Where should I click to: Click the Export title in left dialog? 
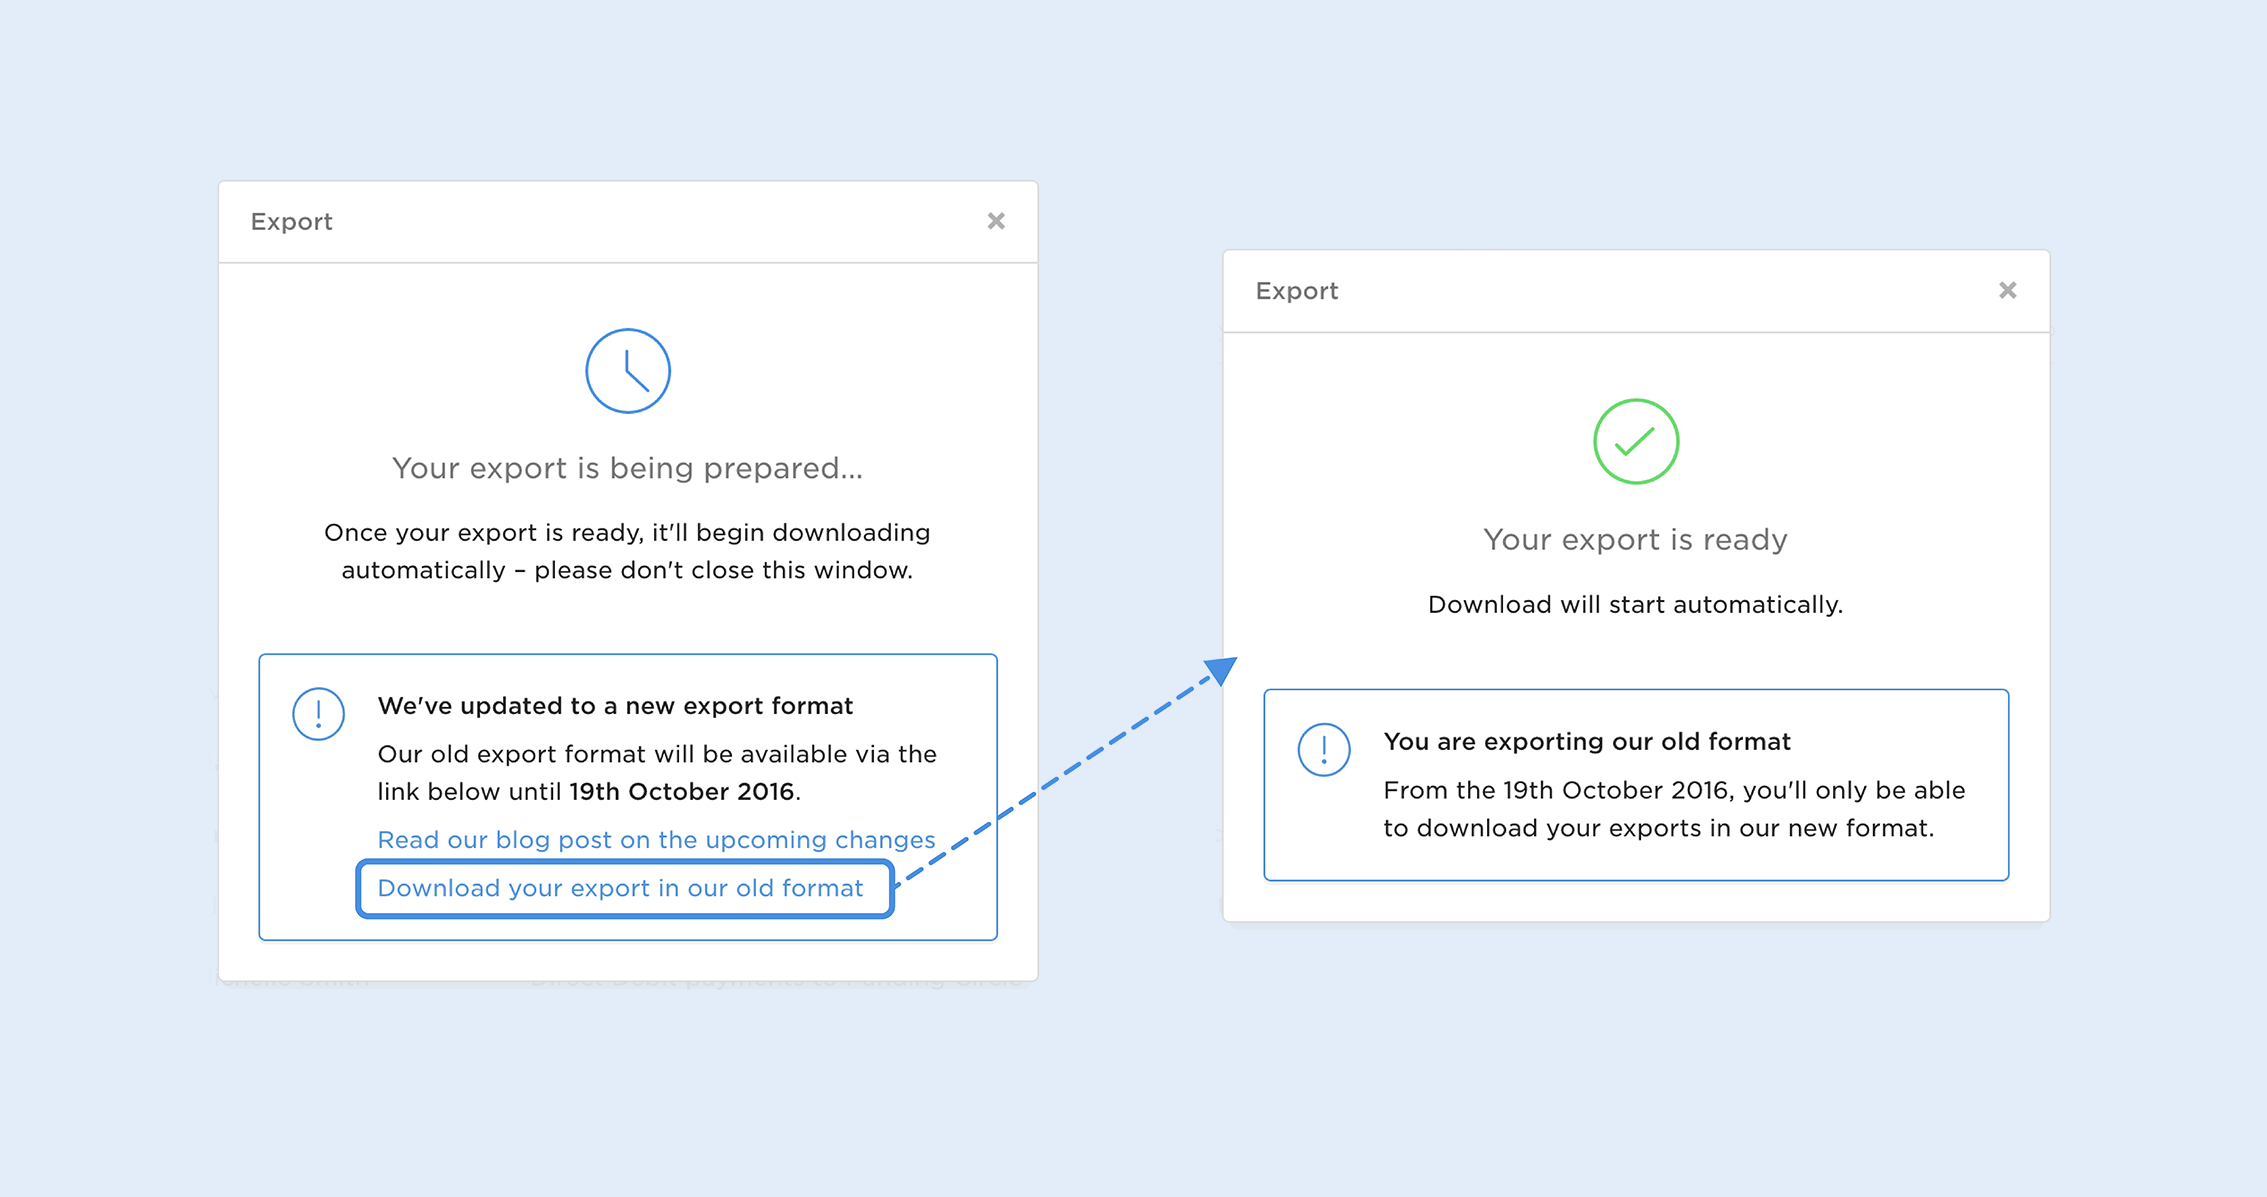291,221
